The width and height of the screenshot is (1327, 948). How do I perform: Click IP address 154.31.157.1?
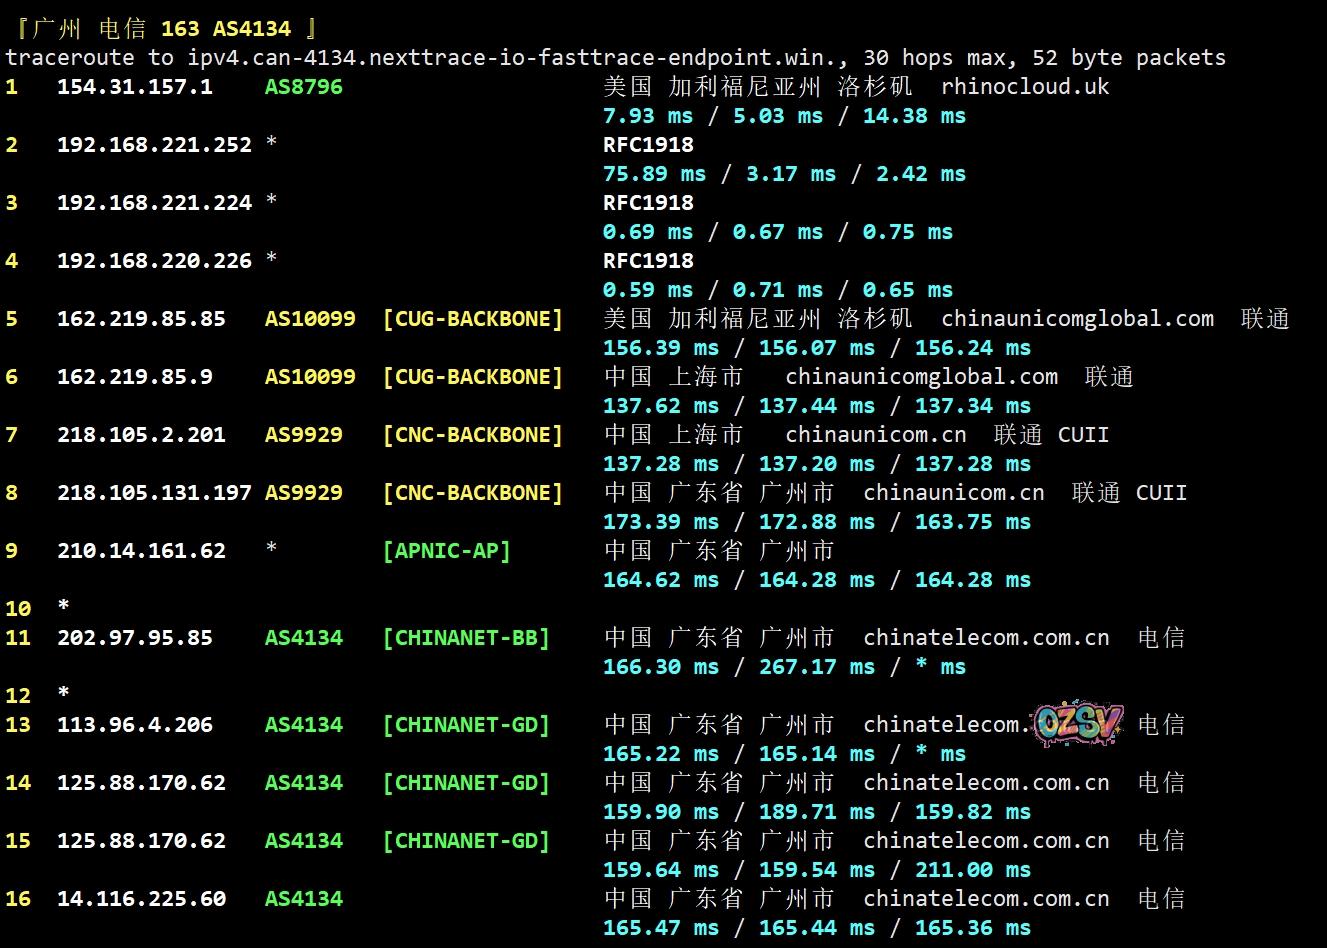[x=134, y=87]
